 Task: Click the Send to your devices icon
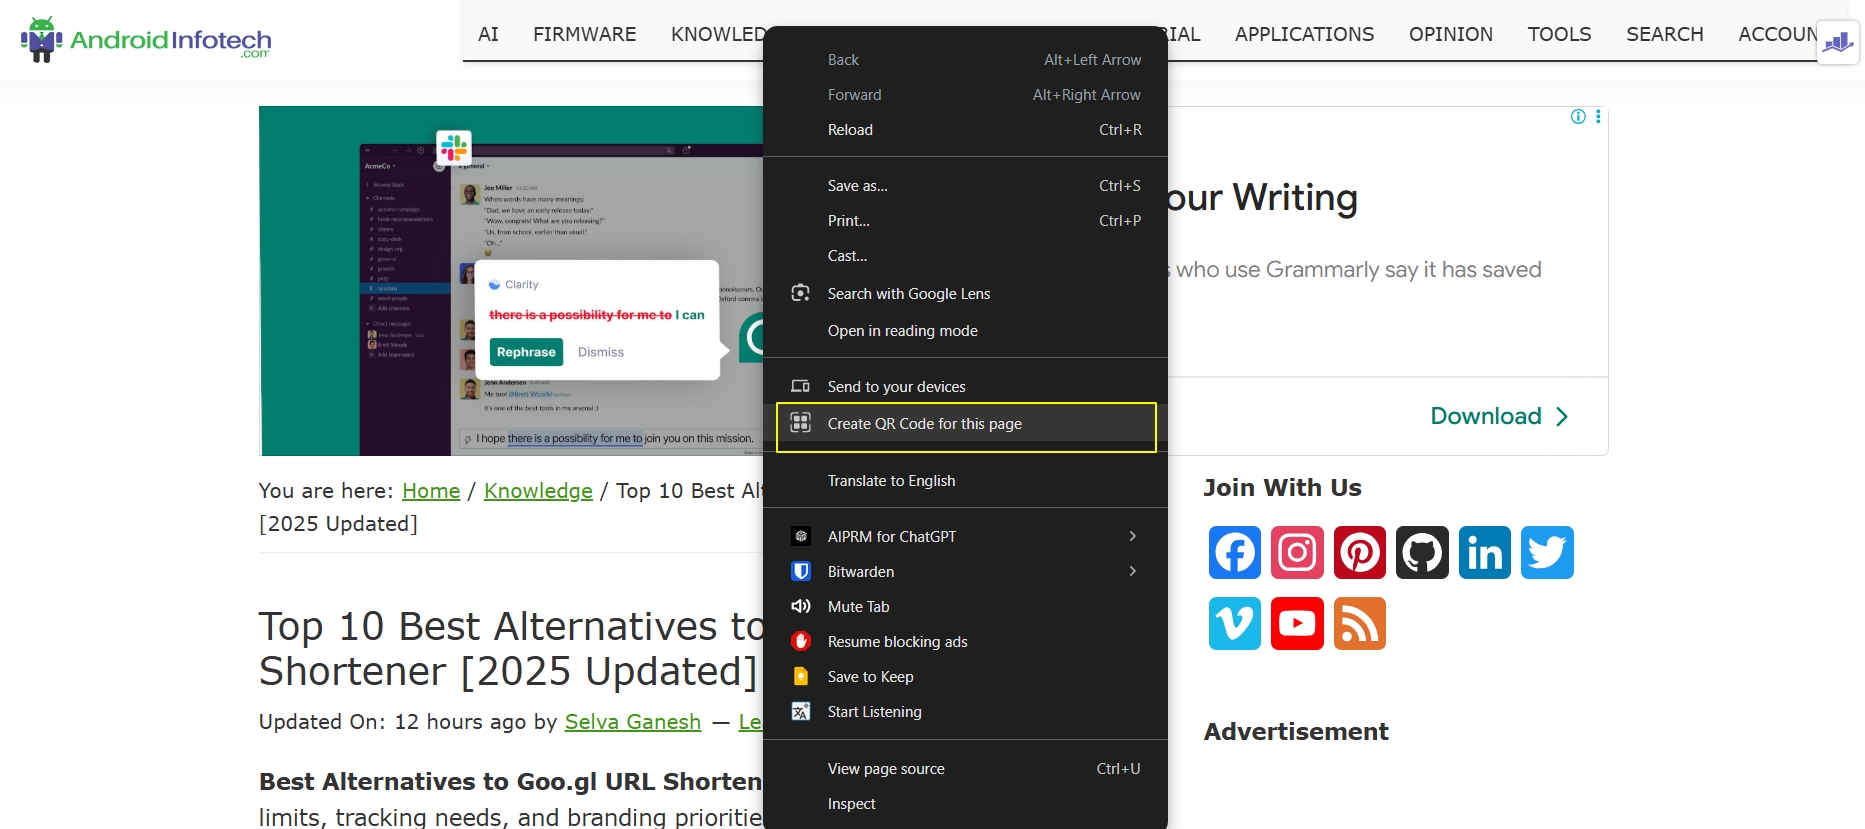click(x=800, y=386)
